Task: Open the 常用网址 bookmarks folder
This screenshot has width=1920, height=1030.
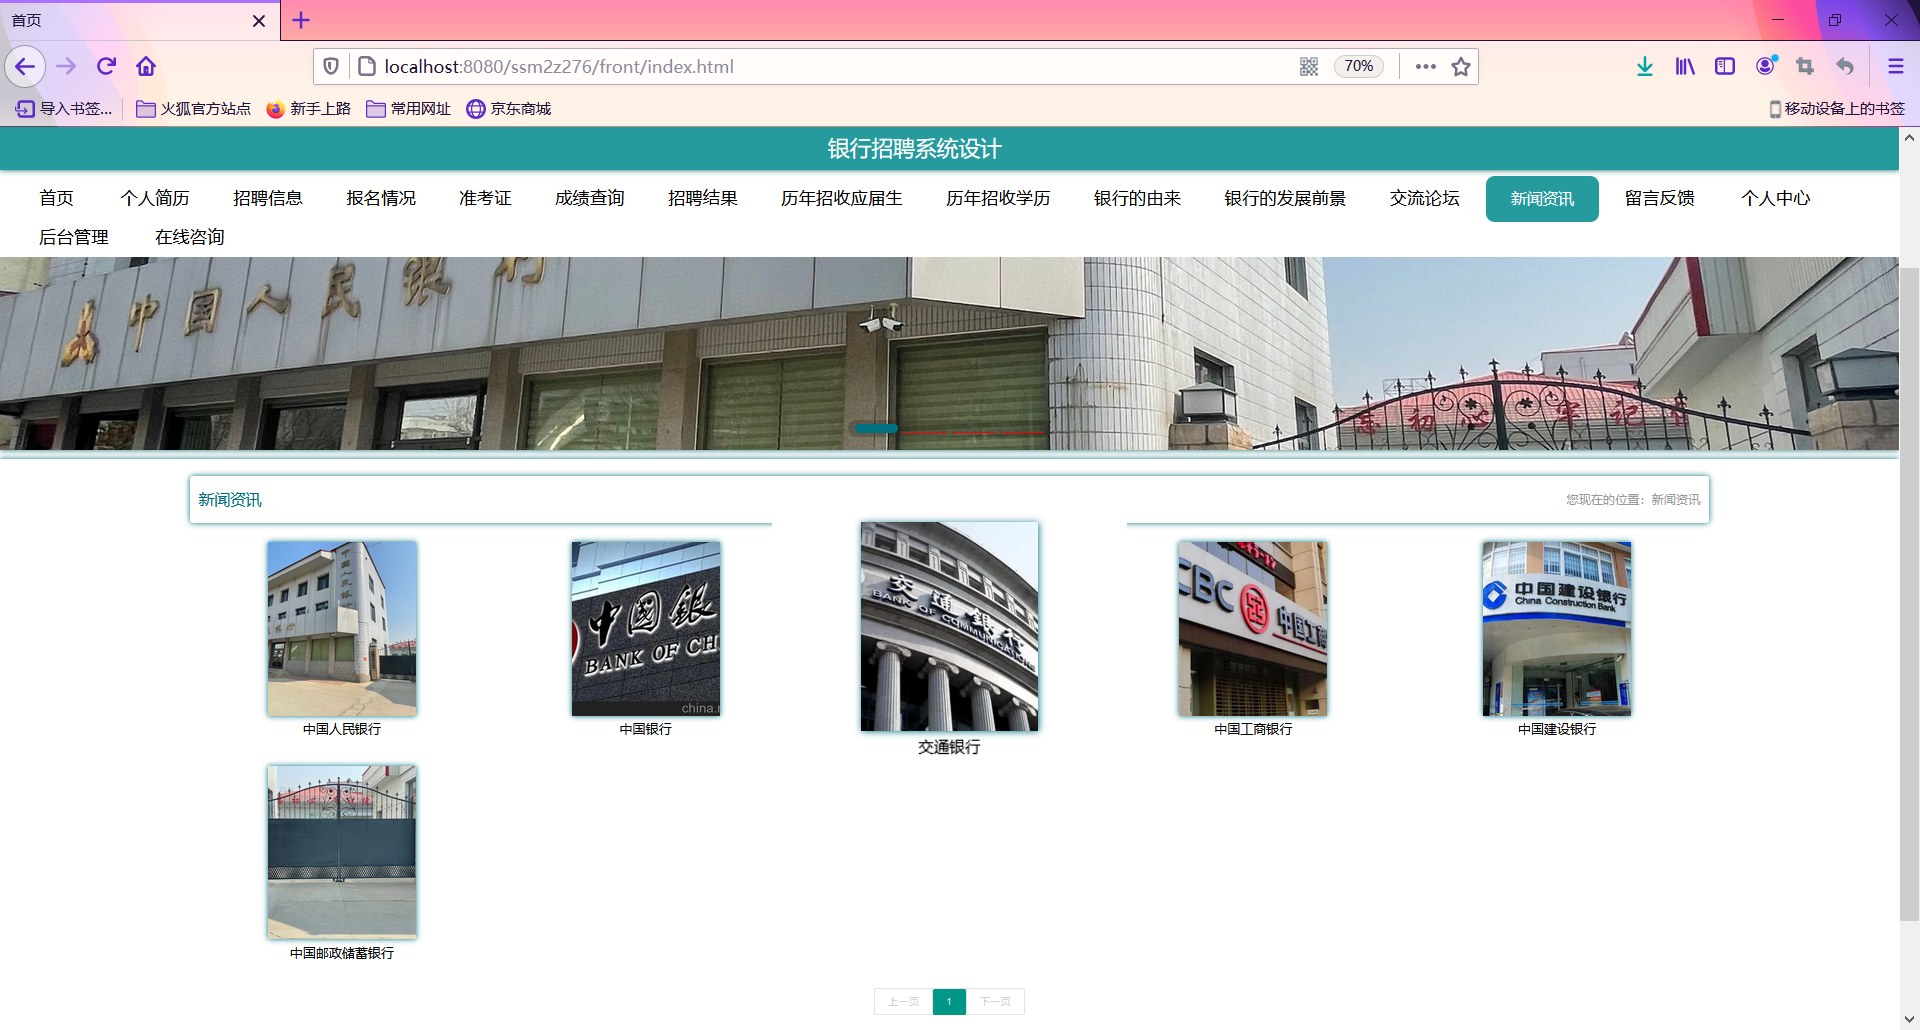Action: [x=409, y=109]
